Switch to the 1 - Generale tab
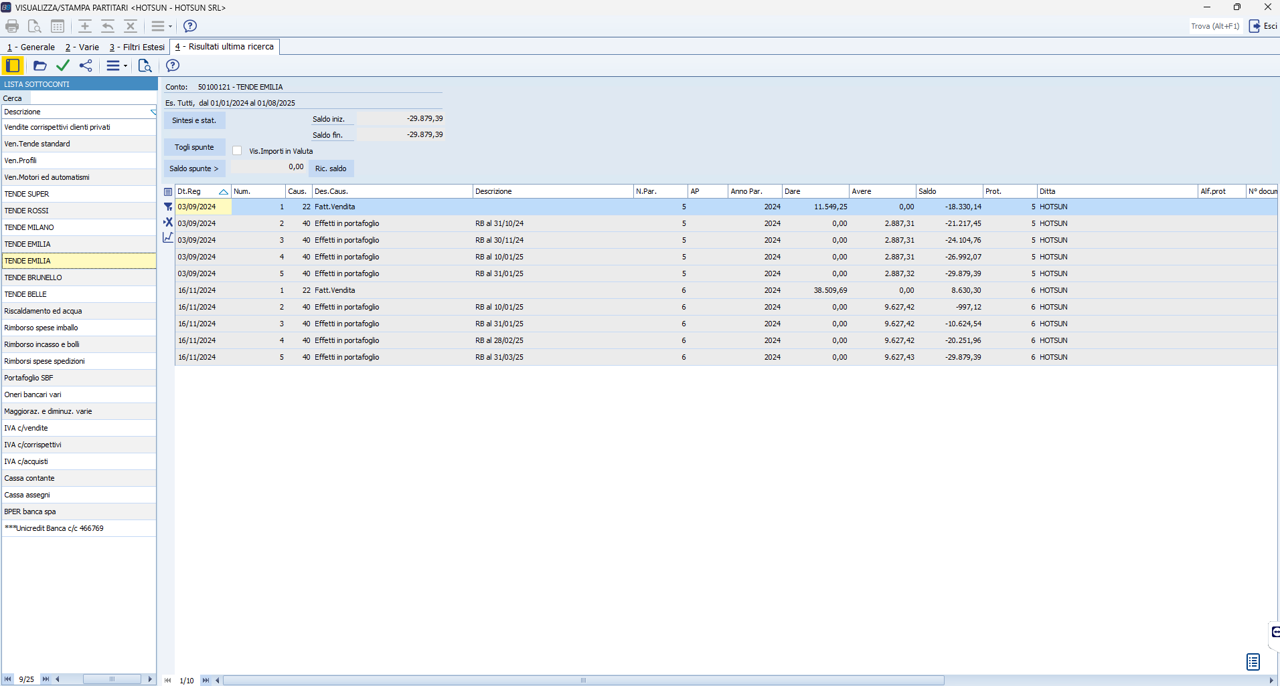Image resolution: width=1280 pixels, height=686 pixels. [31, 47]
